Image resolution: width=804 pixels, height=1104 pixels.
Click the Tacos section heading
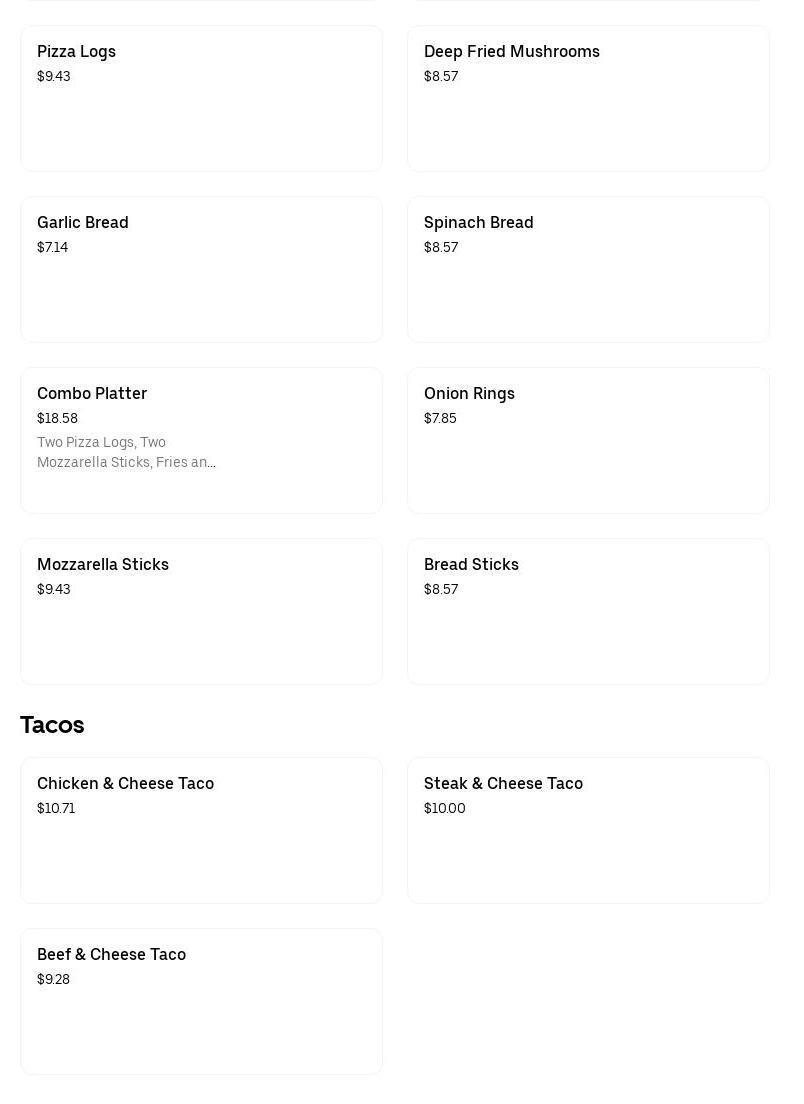[52, 724]
